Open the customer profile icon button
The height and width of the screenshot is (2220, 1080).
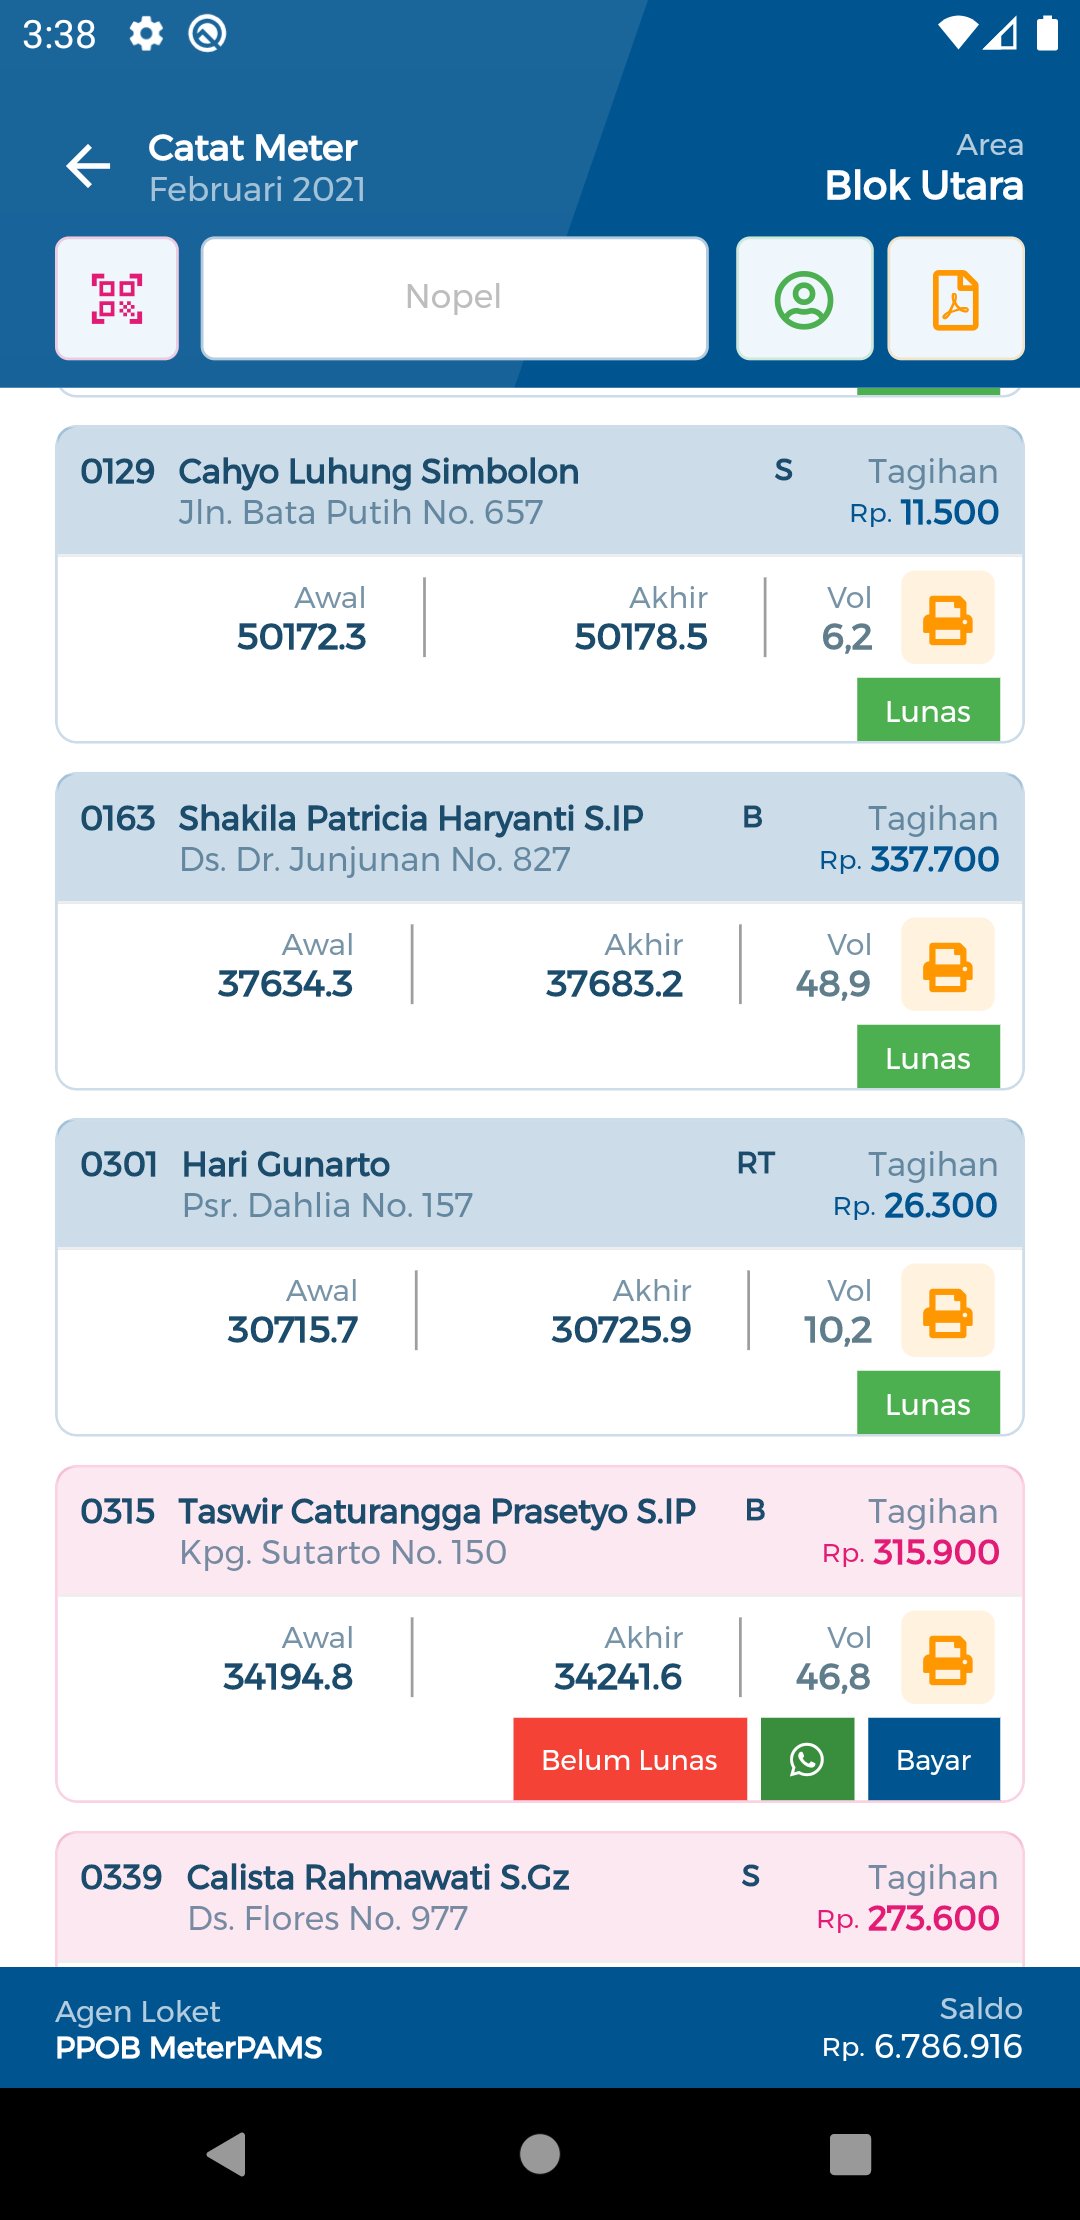point(804,298)
